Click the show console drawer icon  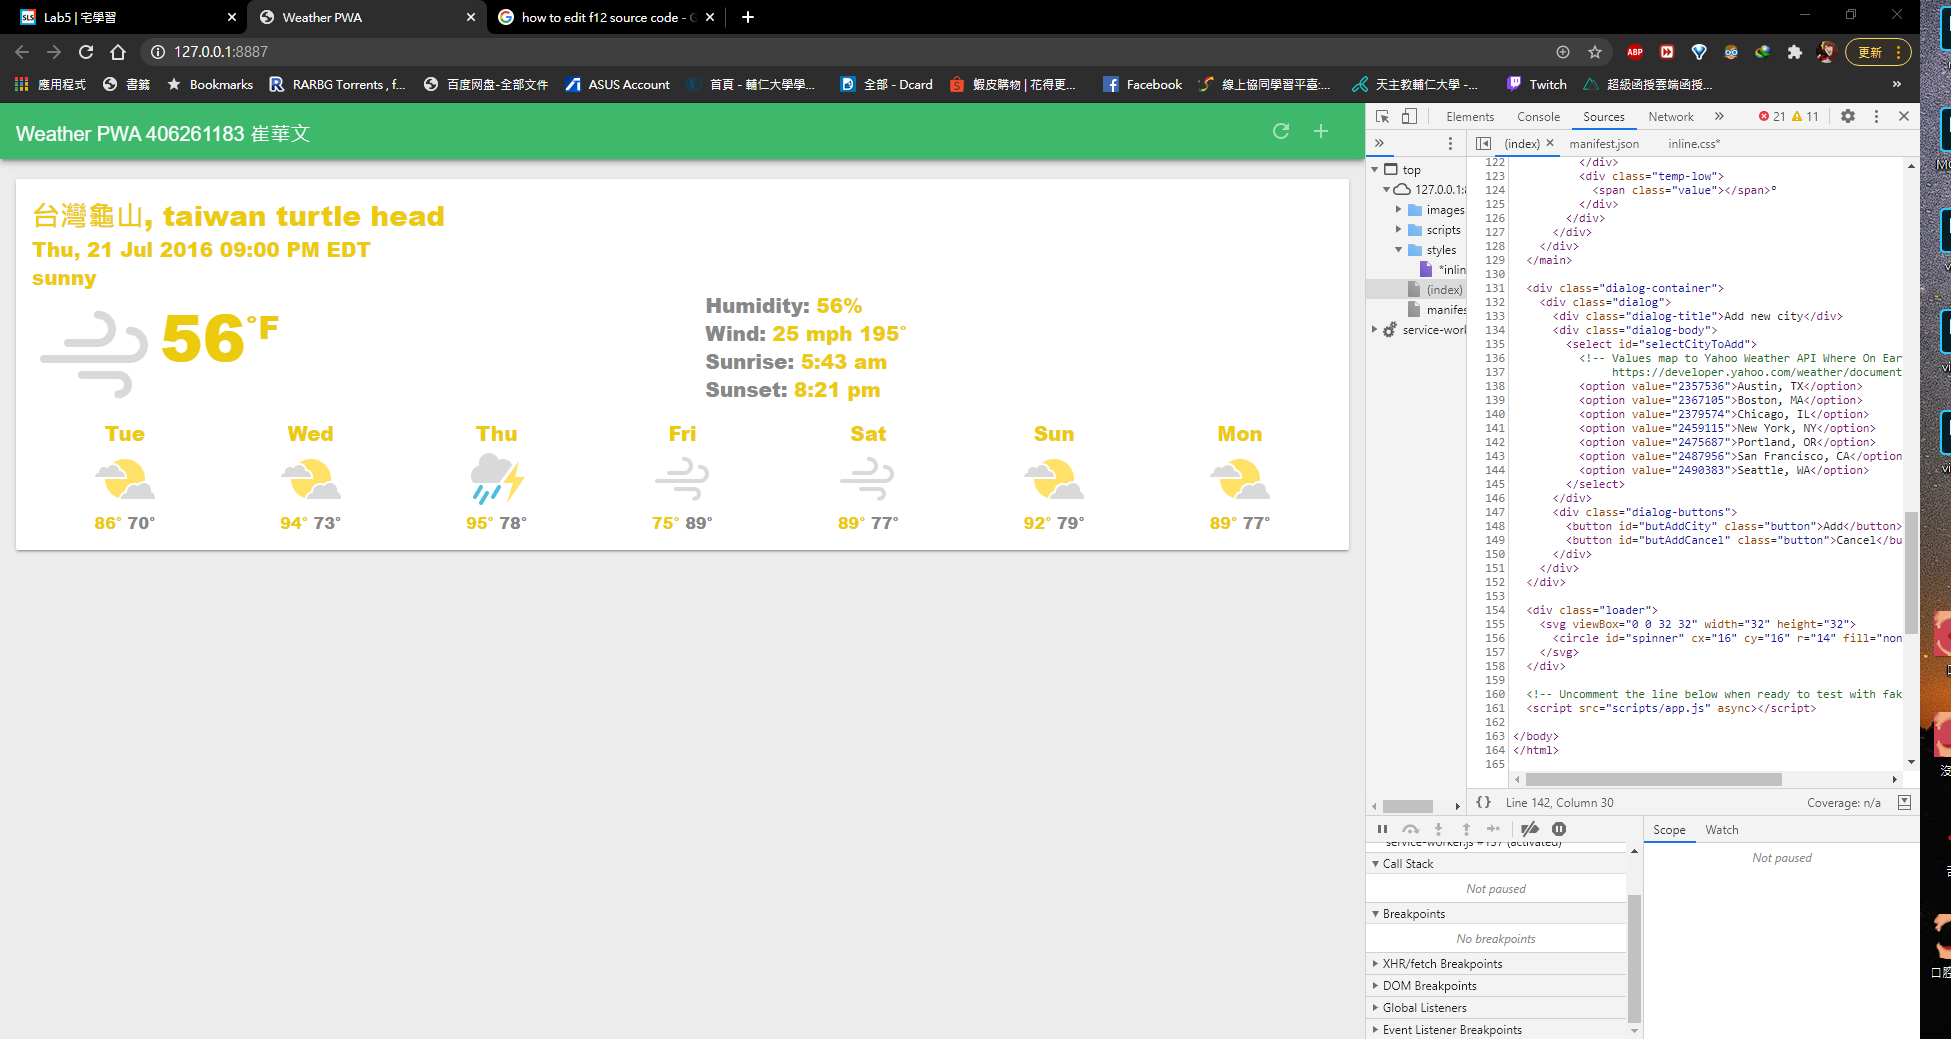[x=1904, y=802]
